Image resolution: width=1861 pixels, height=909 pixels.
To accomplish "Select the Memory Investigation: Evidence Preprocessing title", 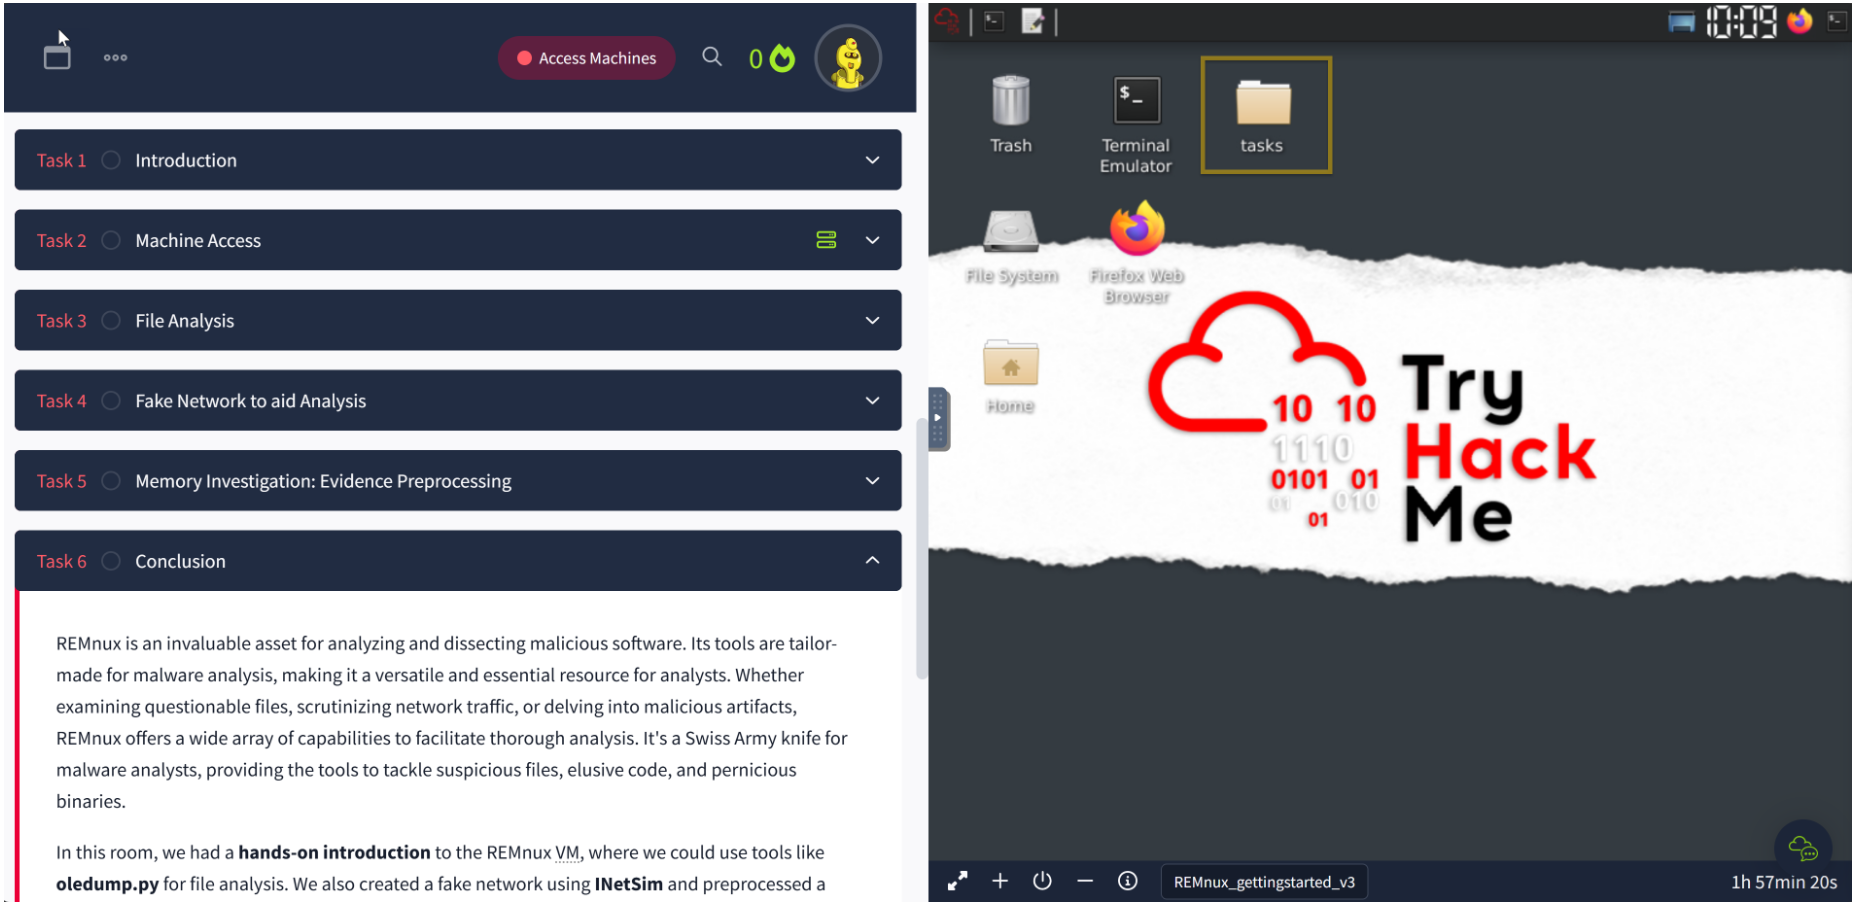I will pyautogui.click(x=323, y=481).
